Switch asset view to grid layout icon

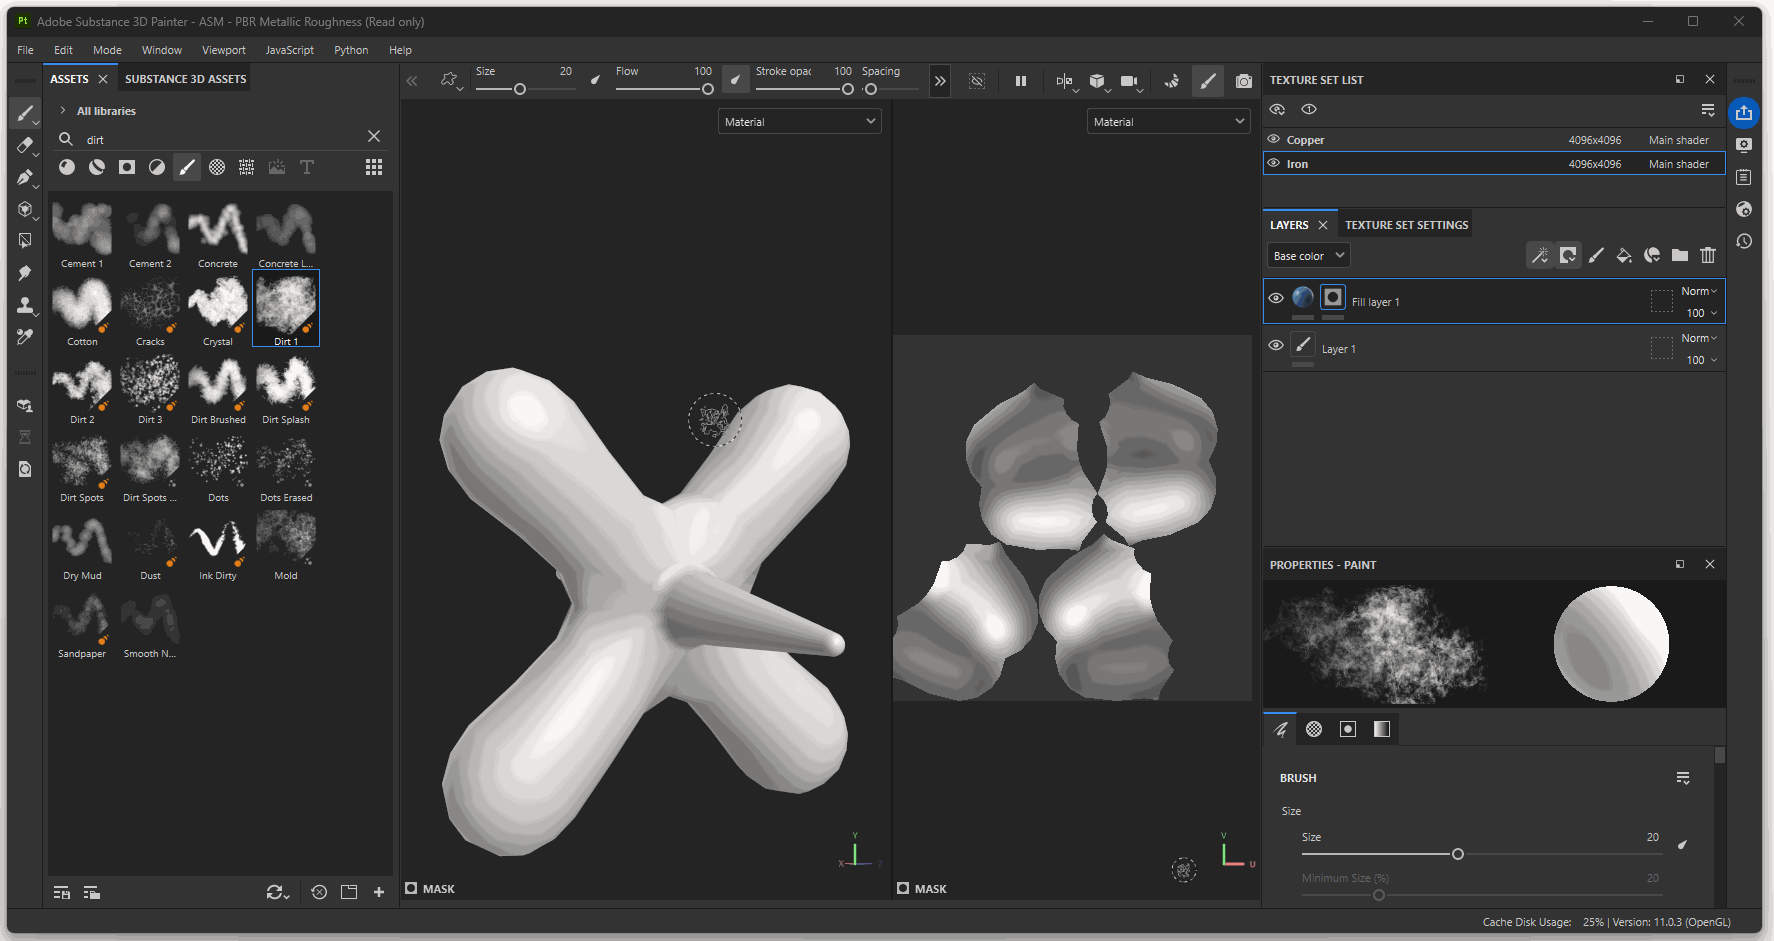click(374, 167)
